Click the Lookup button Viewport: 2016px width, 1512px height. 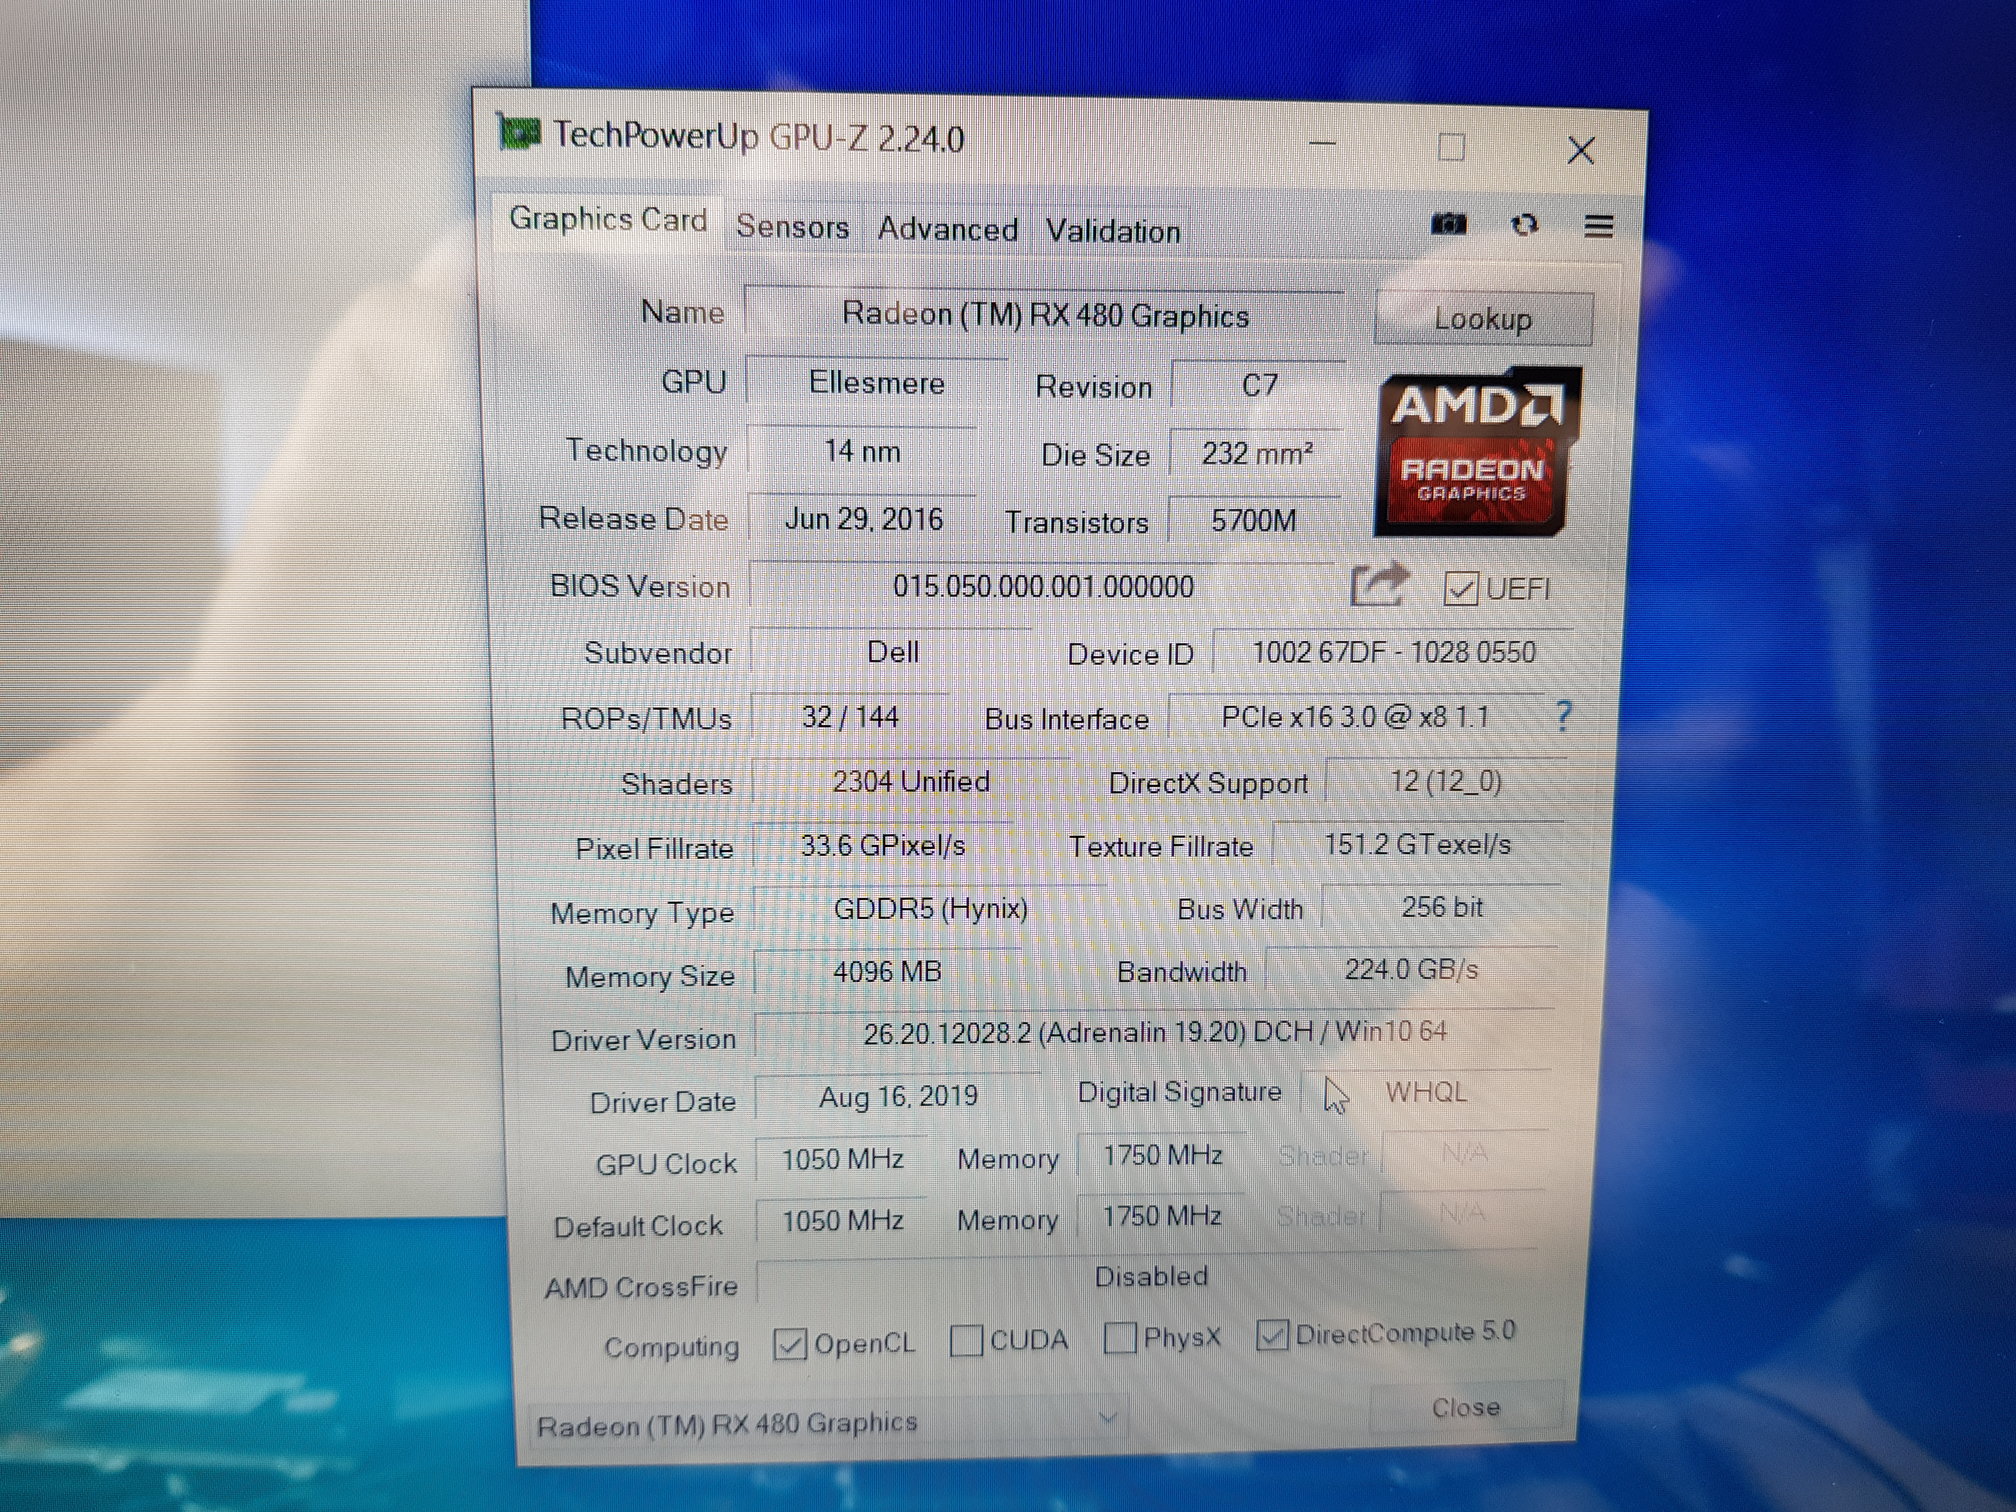1483,319
